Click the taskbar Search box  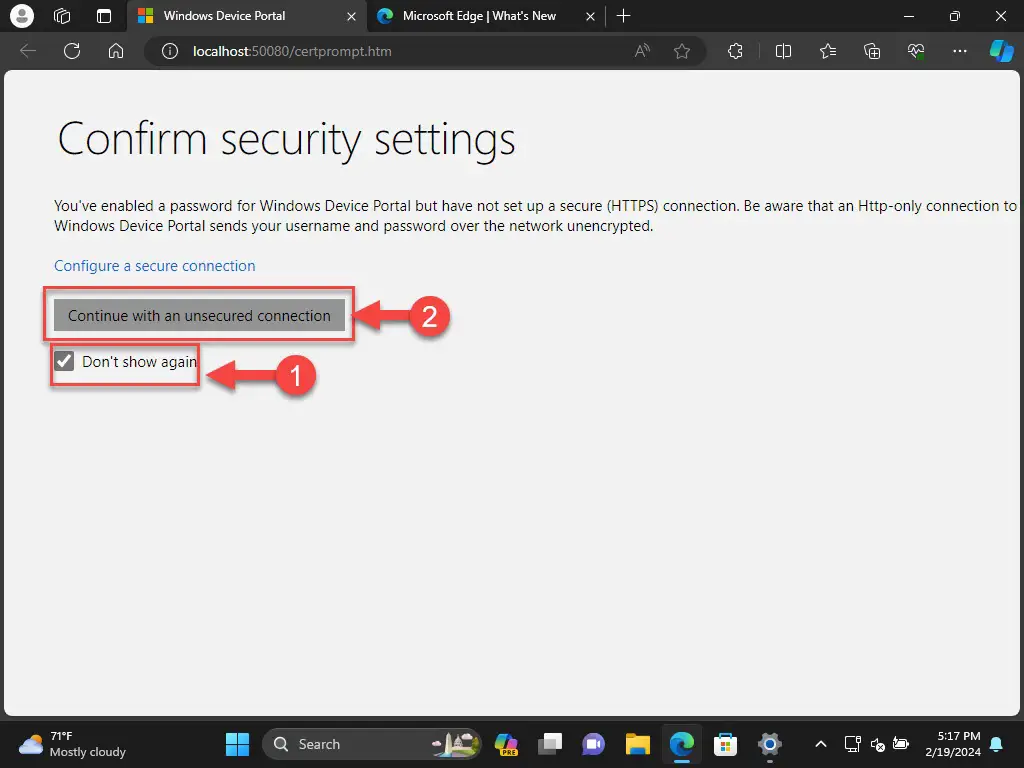click(x=372, y=744)
